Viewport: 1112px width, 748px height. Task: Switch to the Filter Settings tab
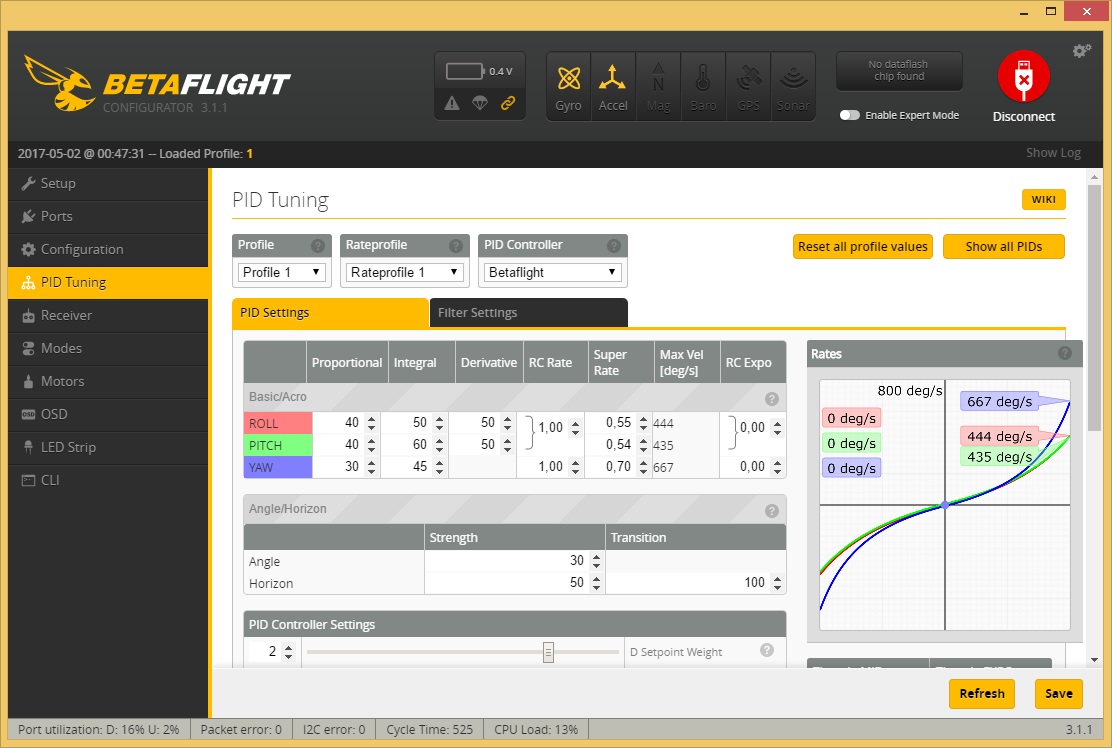pos(528,313)
